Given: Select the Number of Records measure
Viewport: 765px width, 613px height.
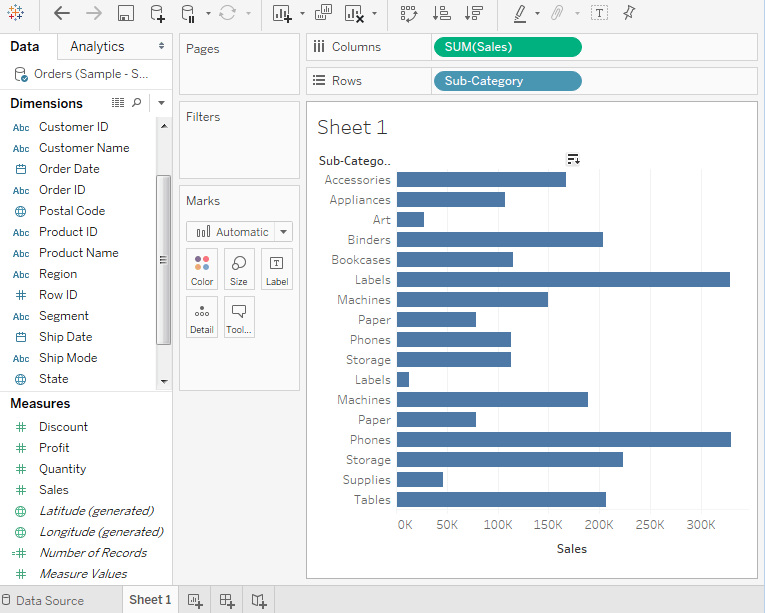Looking at the screenshot, I should click(93, 552).
